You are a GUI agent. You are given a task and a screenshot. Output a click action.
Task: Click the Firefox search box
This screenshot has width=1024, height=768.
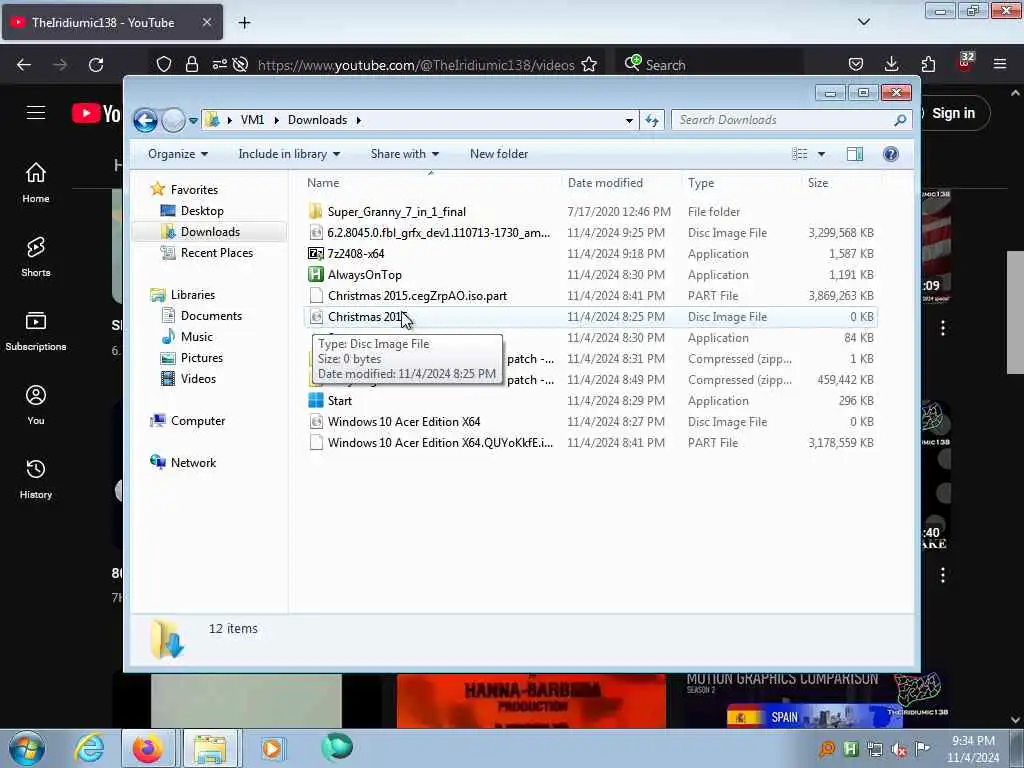pyautogui.click(x=709, y=65)
